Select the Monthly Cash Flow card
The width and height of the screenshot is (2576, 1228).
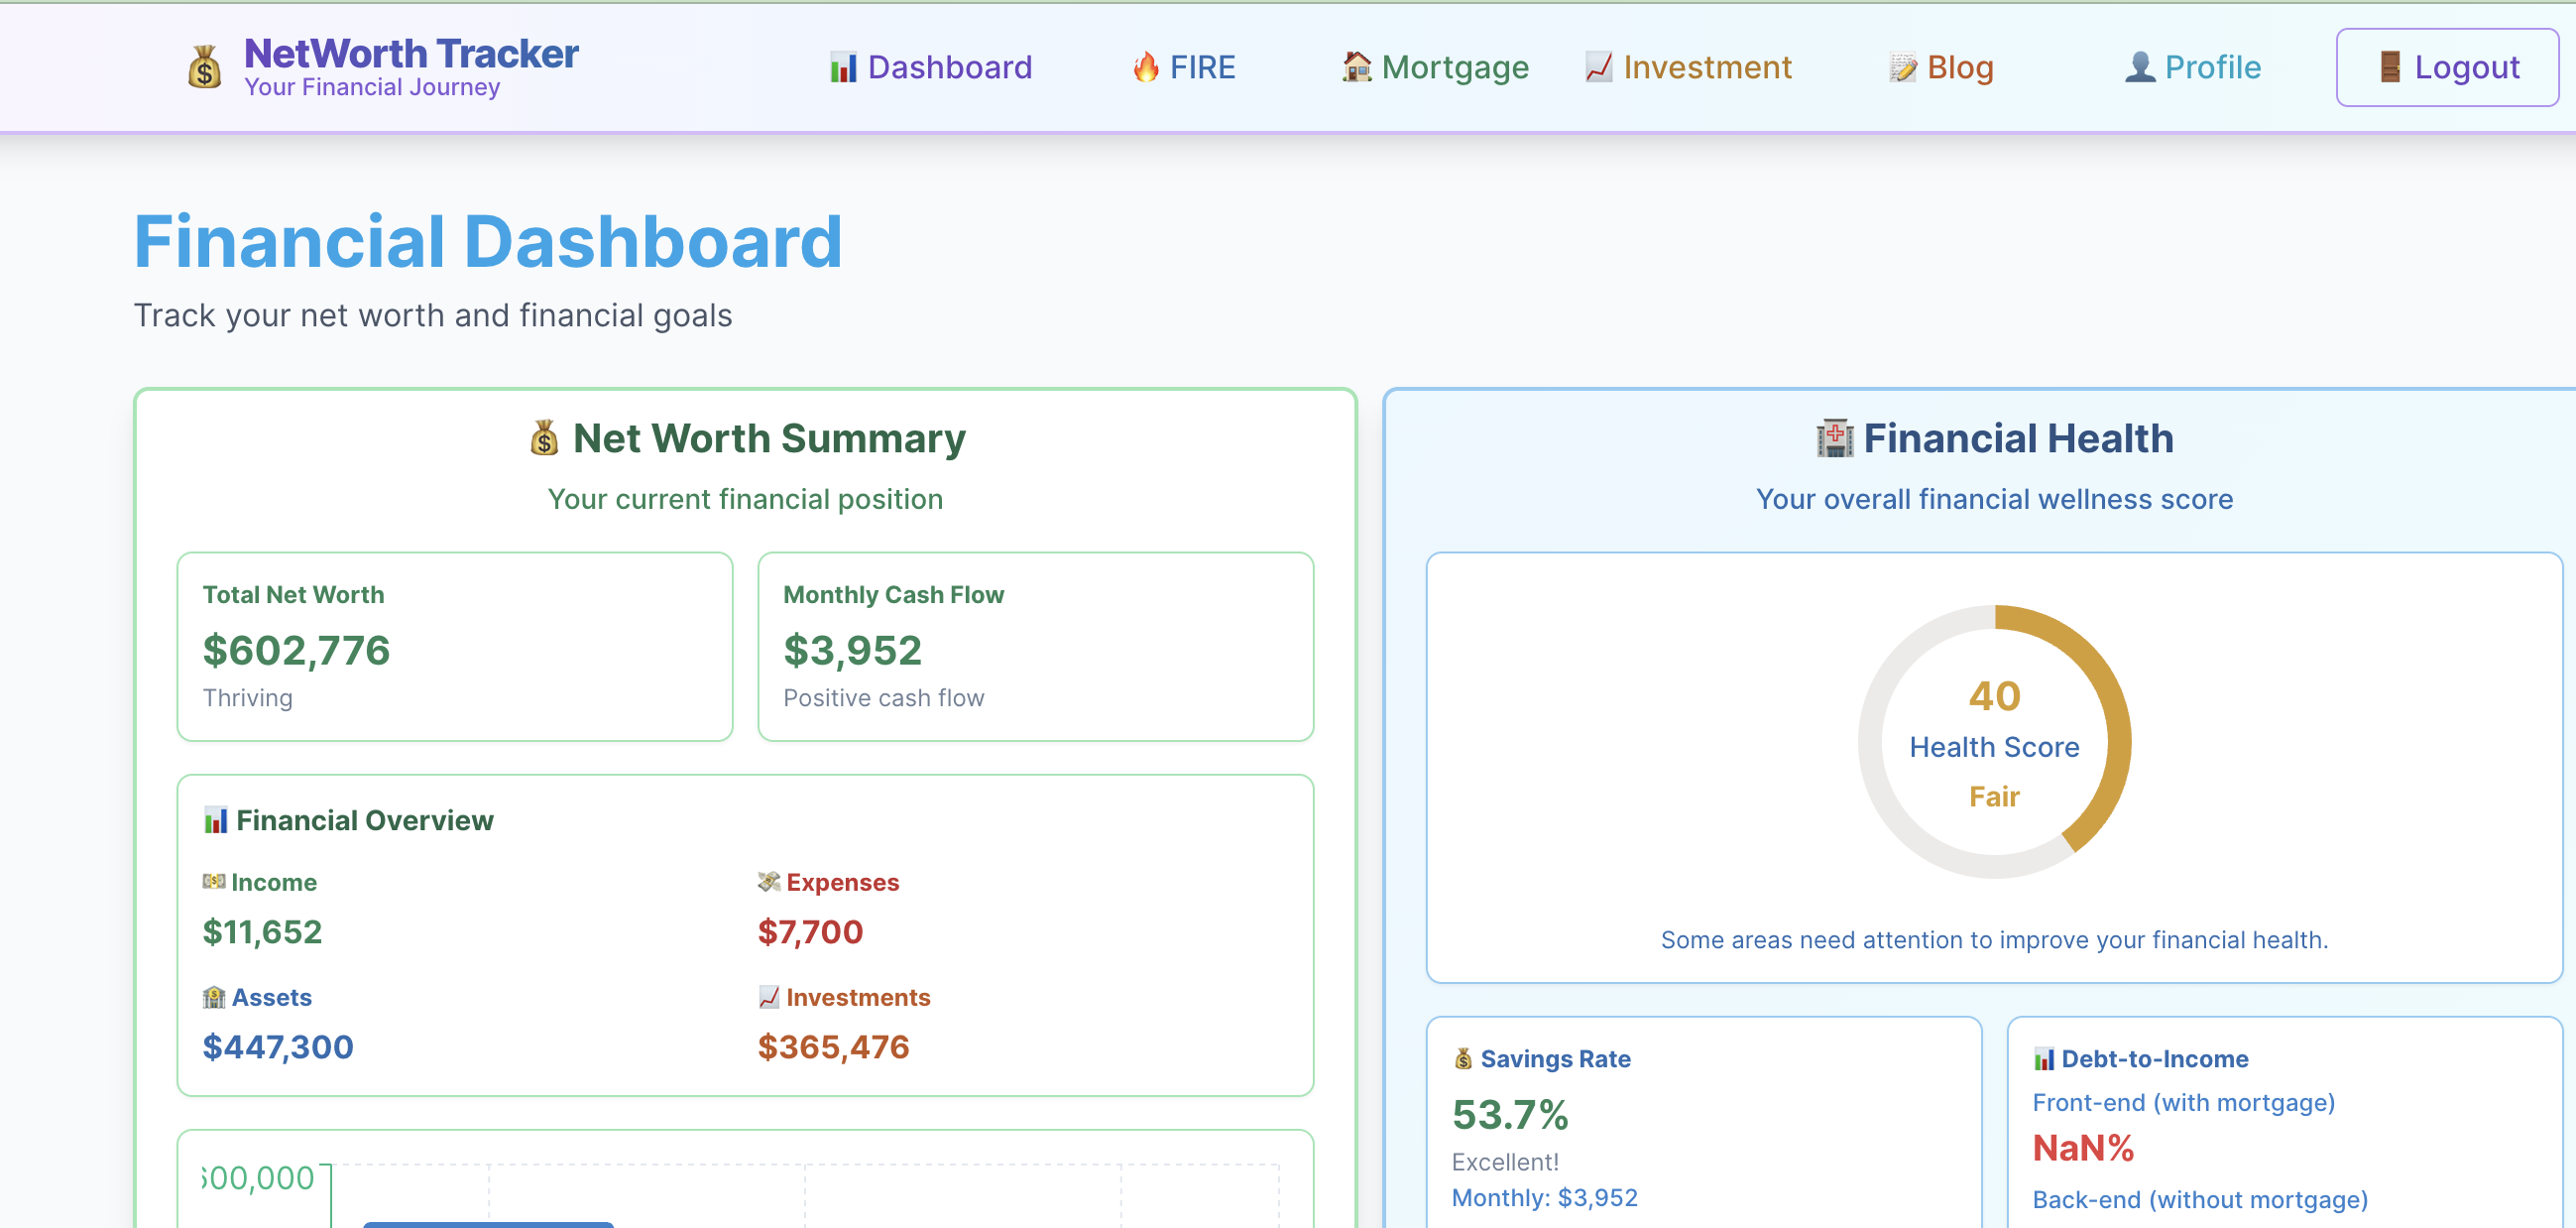(x=1035, y=646)
